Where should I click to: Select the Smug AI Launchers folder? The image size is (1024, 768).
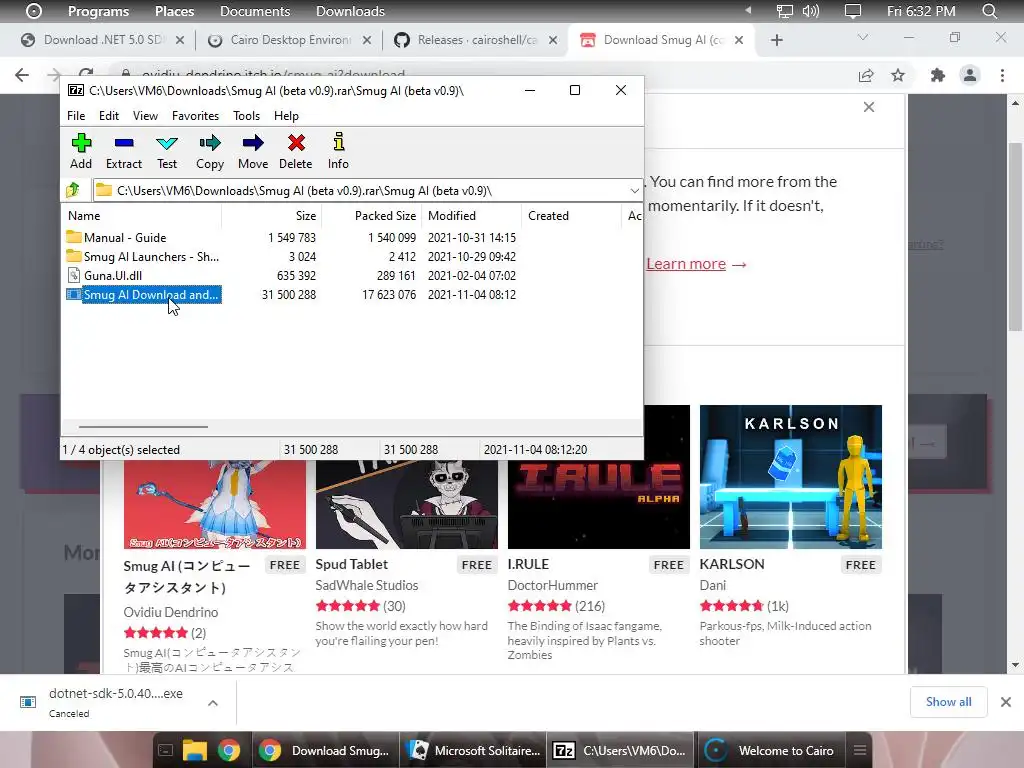point(143,257)
